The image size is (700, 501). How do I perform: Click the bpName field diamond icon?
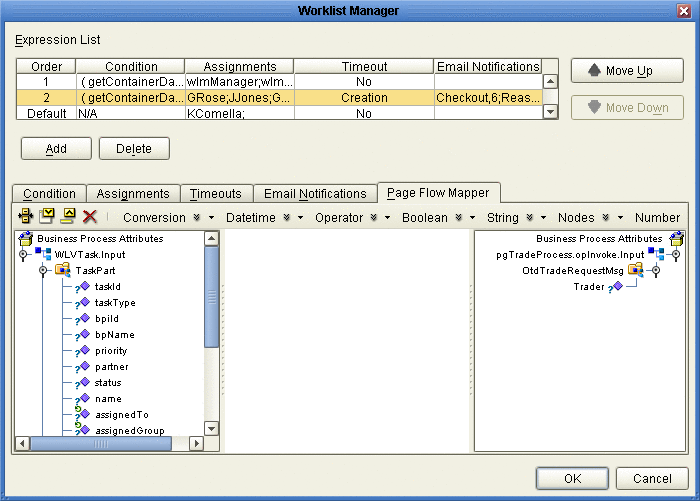(x=83, y=335)
